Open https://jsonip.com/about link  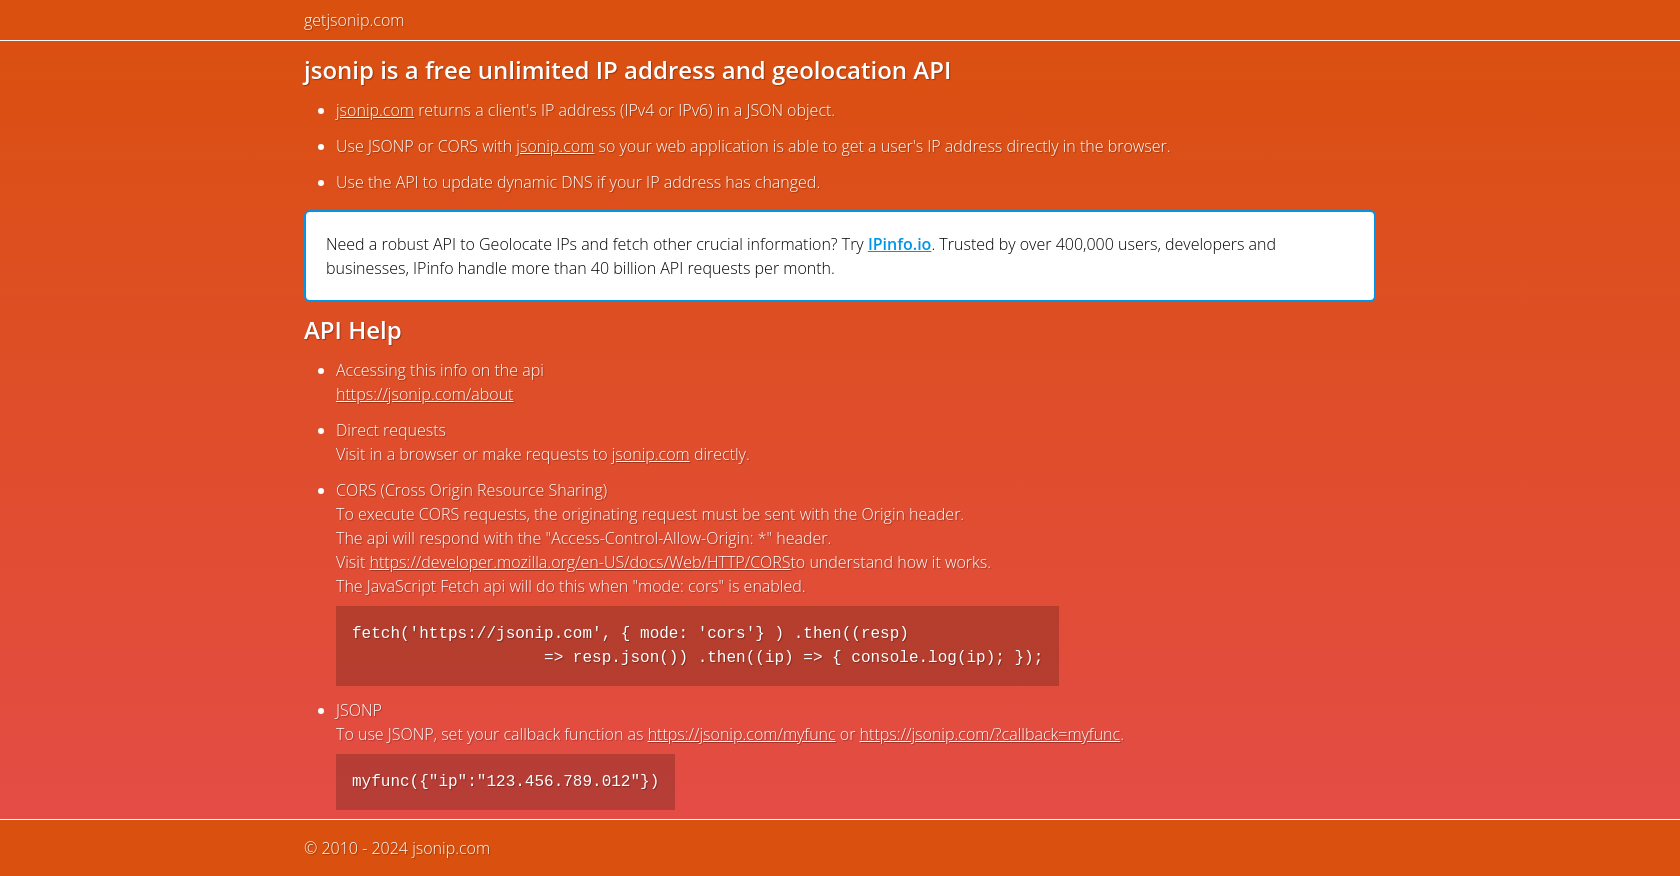424,394
